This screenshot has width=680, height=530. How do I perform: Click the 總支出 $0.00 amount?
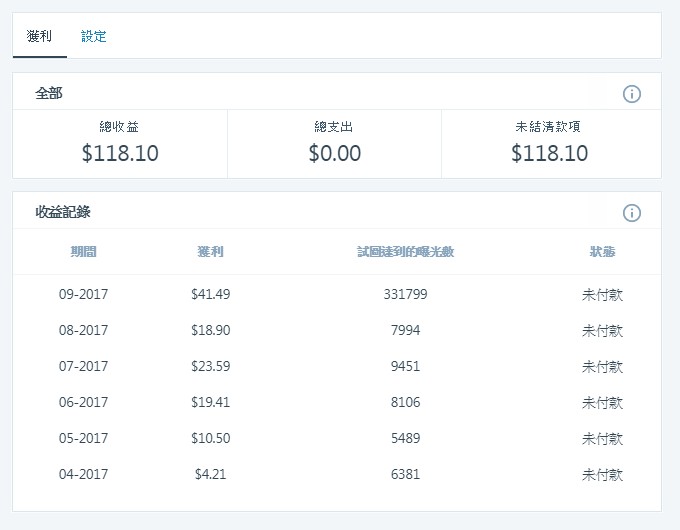334,154
